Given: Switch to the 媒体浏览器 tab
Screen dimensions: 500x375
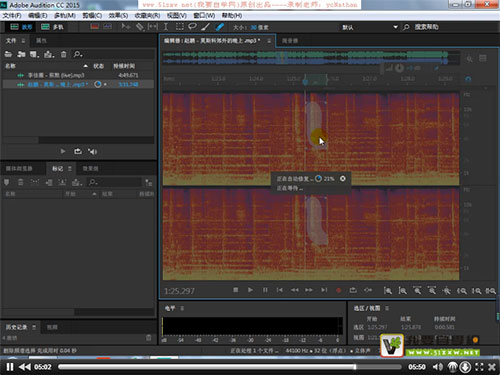Looking at the screenshot, I should 19,169.
